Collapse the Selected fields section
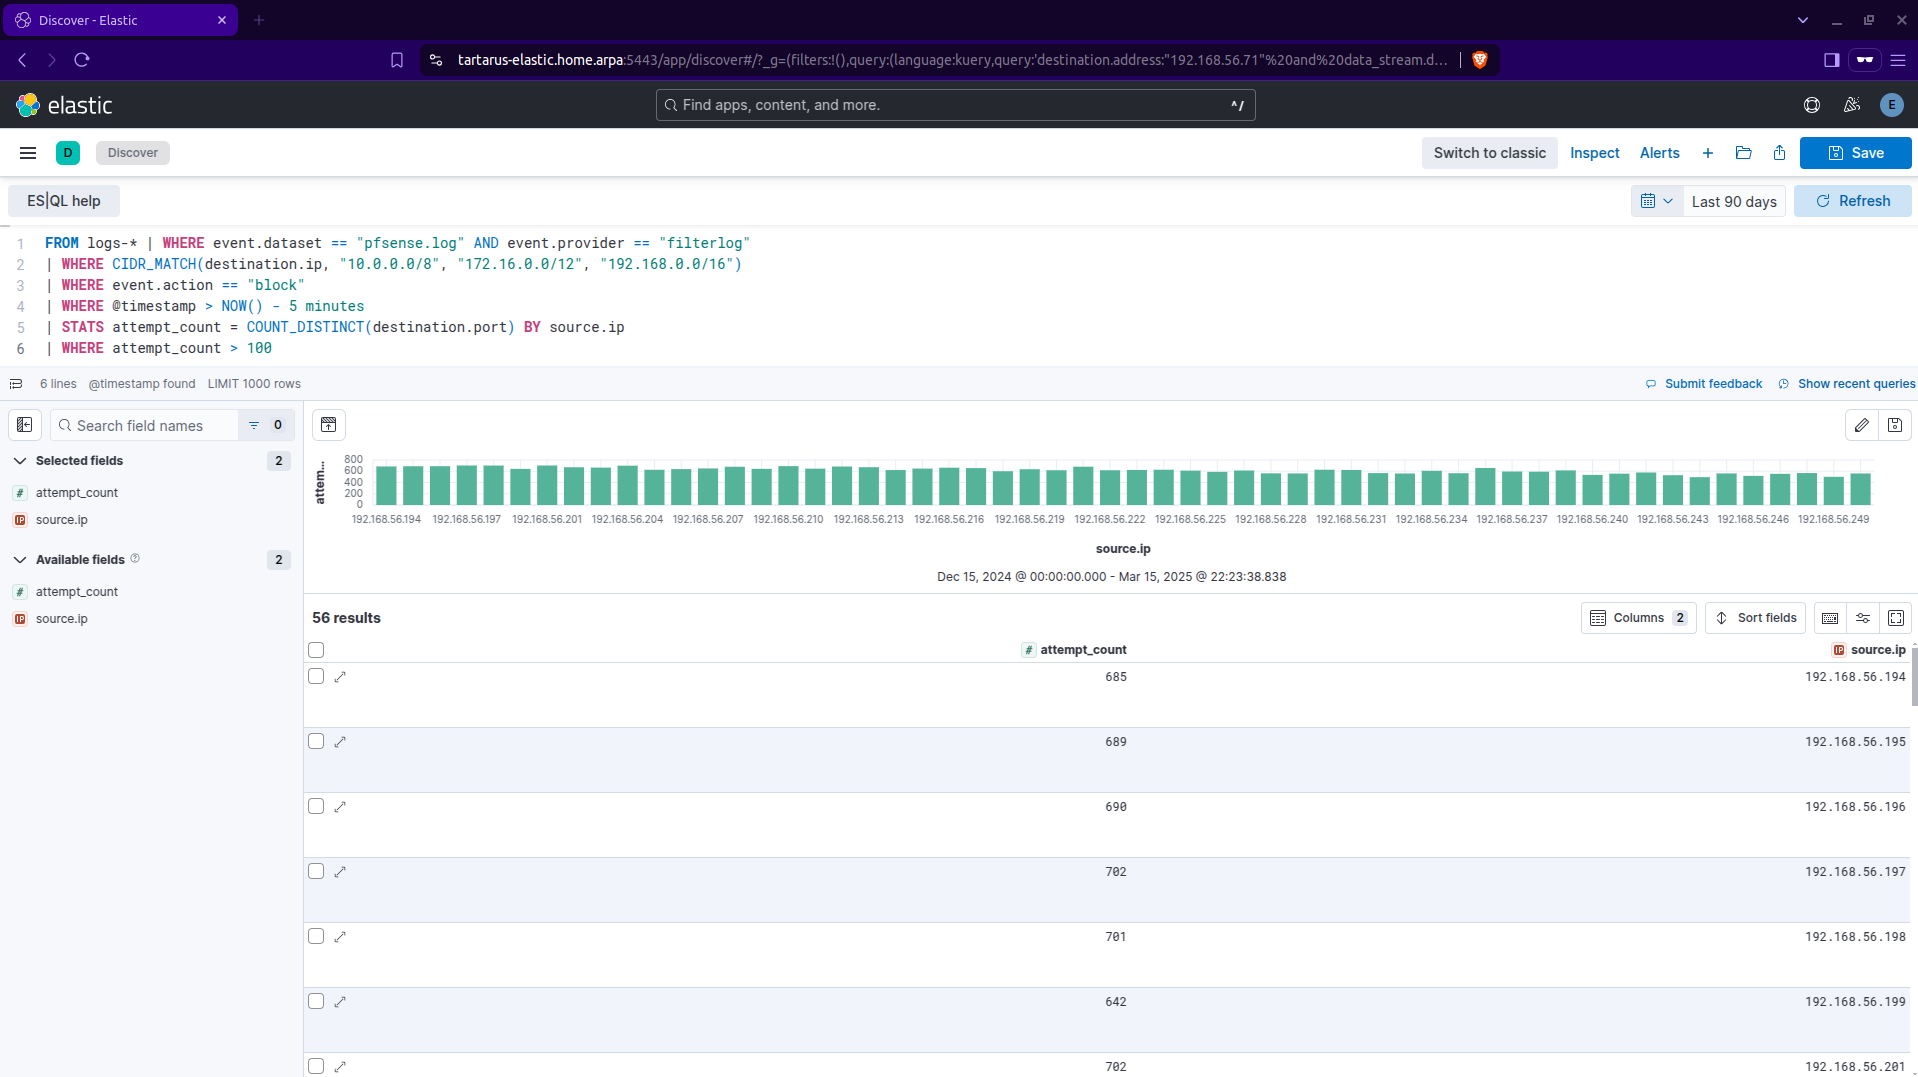The image size is (1918, 1077). coord(20,461)
